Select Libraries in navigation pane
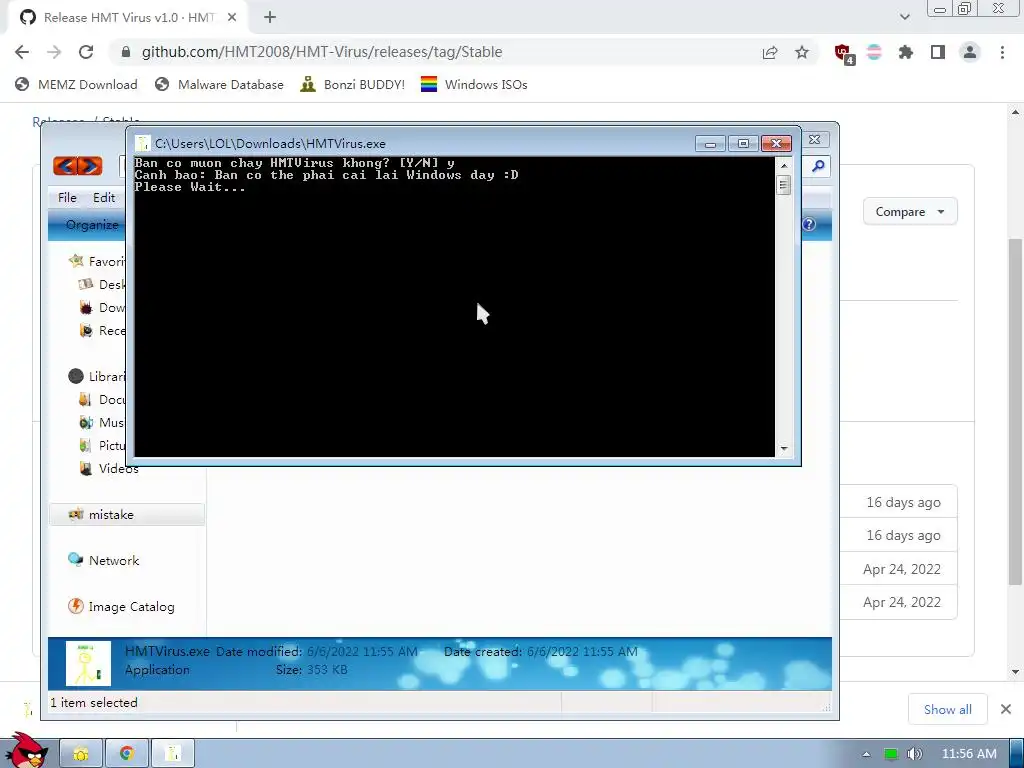 (97, 376)
